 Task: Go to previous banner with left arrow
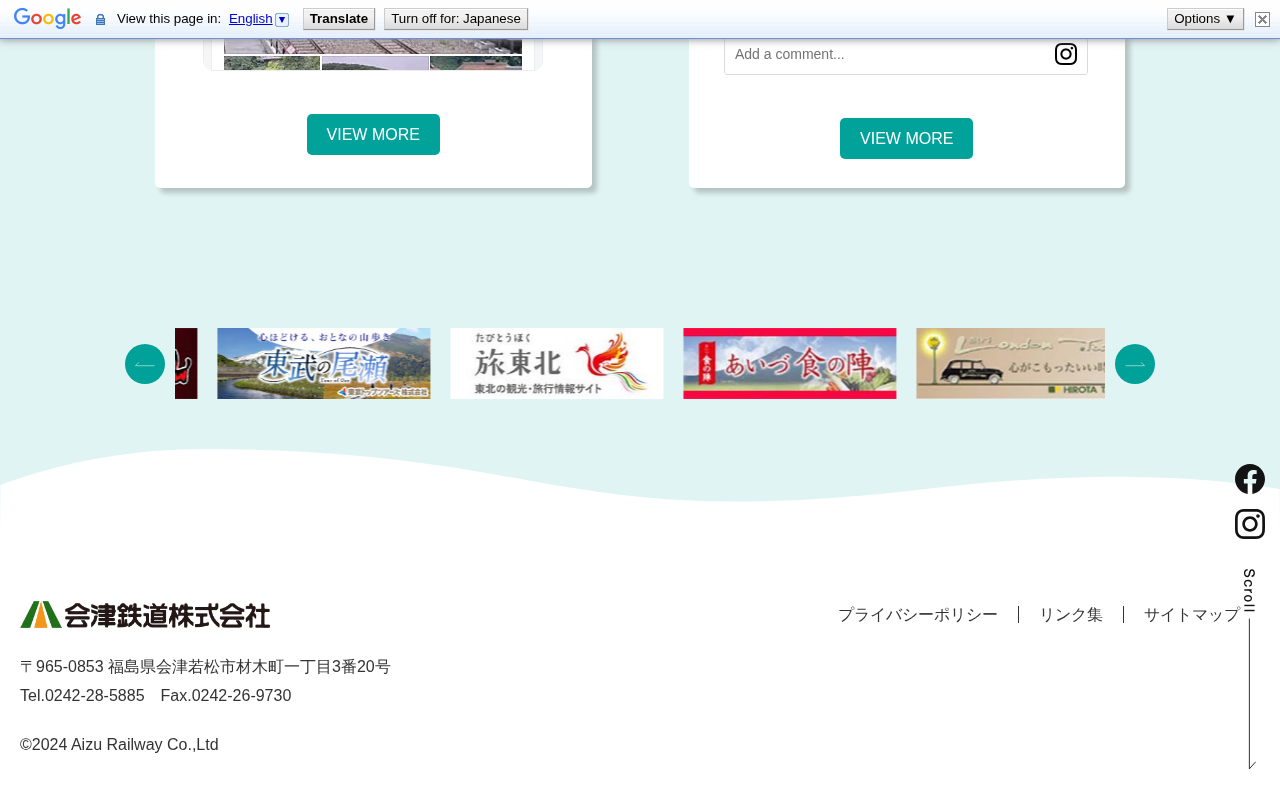(145, 364)
